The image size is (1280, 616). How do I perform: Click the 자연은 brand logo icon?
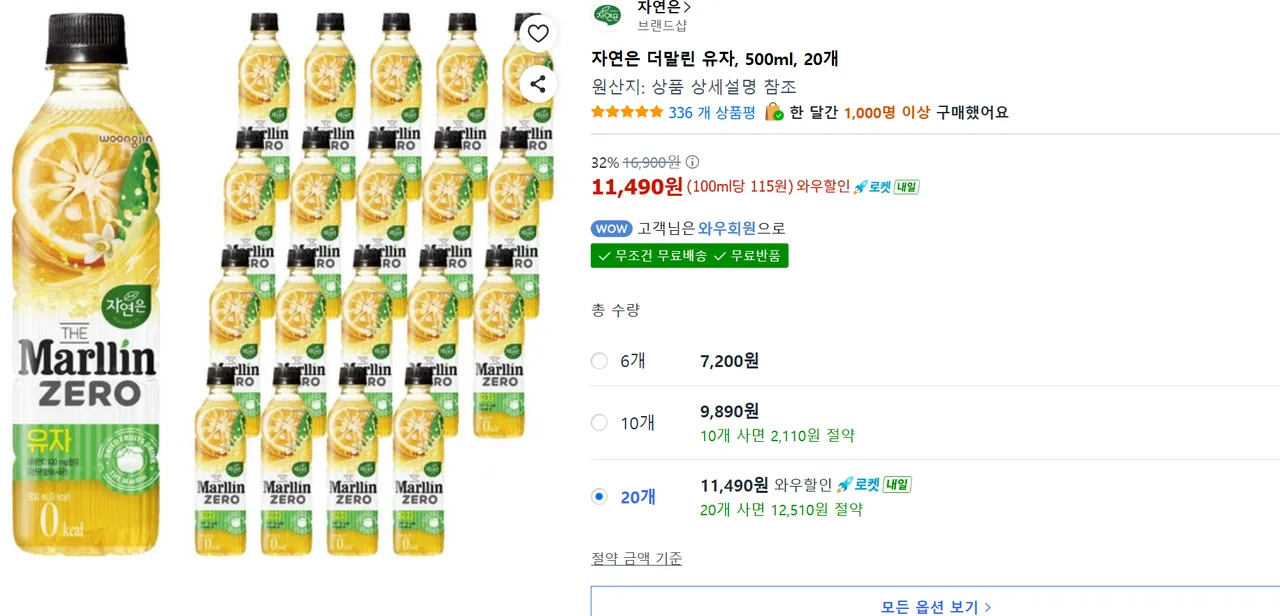607,14
